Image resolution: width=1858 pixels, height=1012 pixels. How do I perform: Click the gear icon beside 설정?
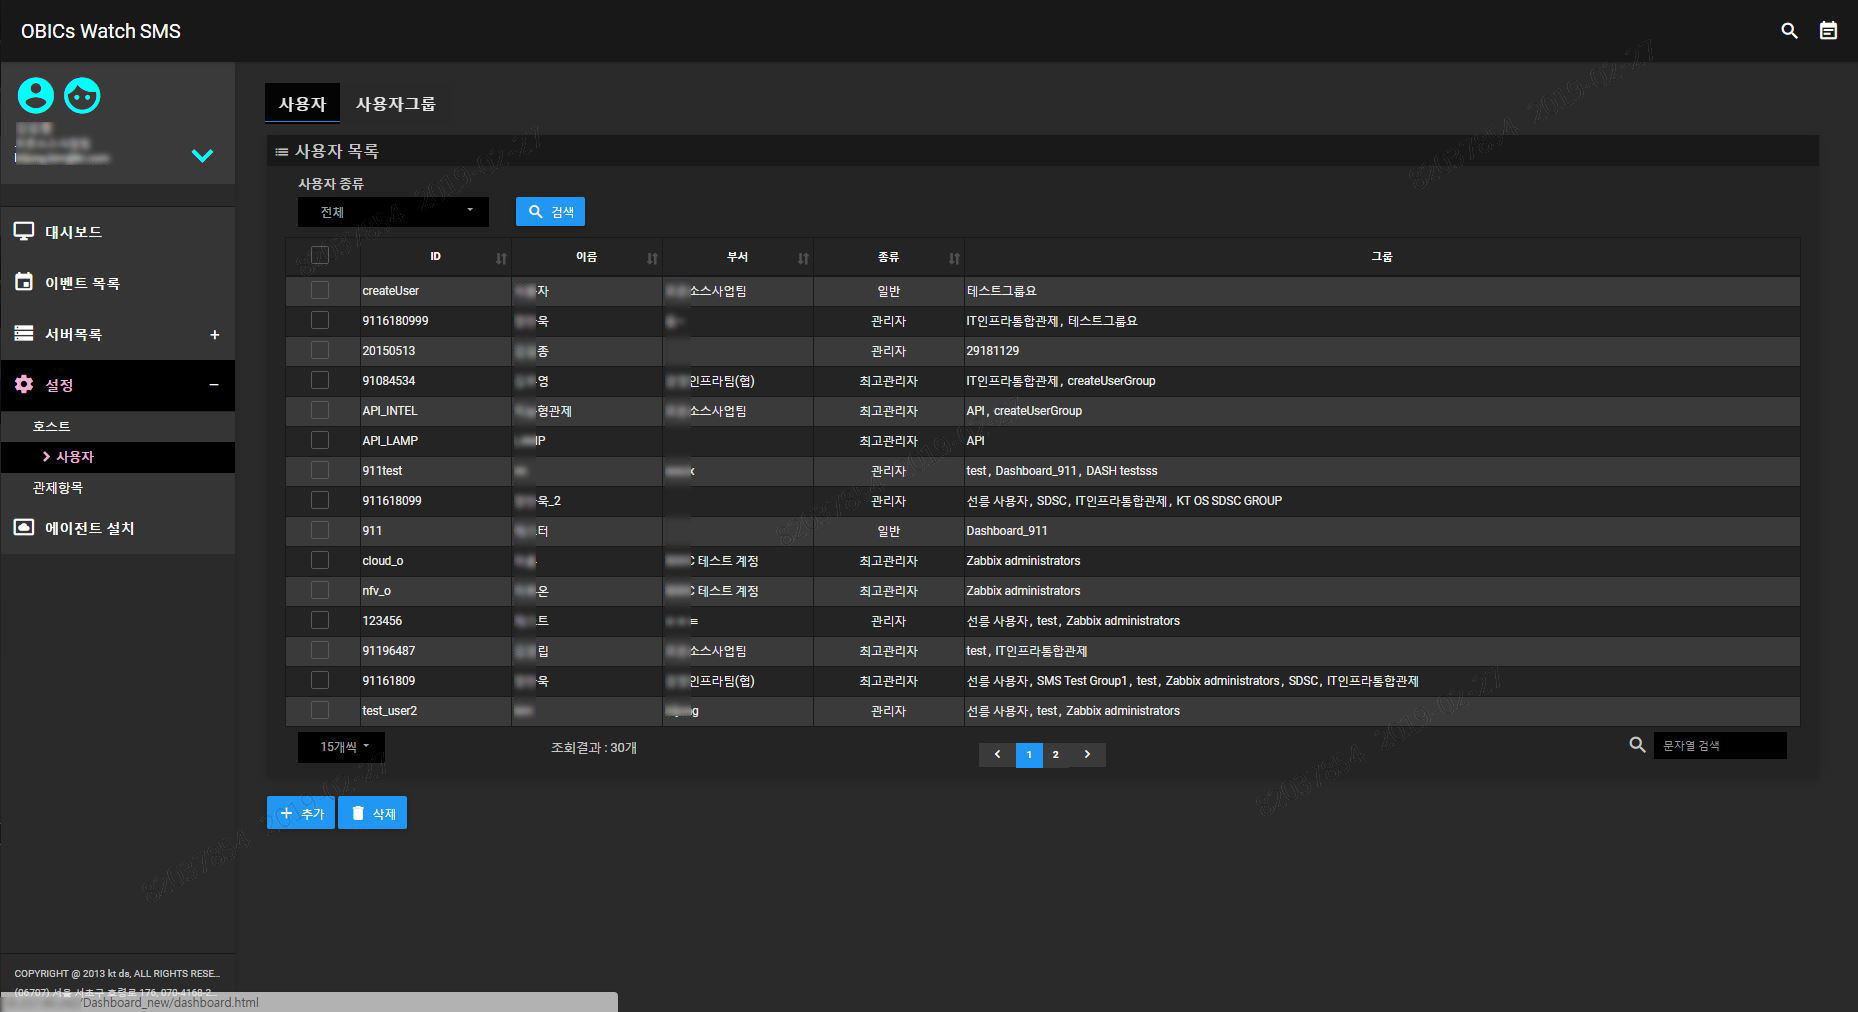point(24,384)
